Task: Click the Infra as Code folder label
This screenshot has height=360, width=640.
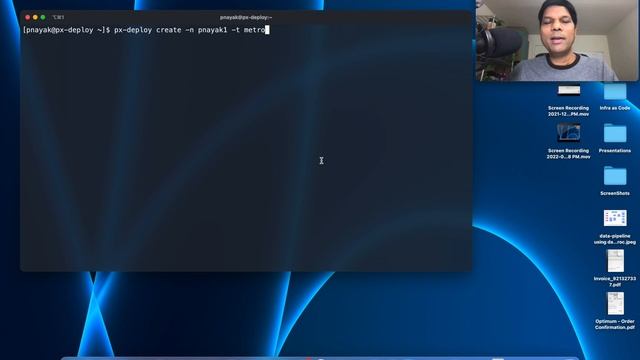Action: click(615, 108)
